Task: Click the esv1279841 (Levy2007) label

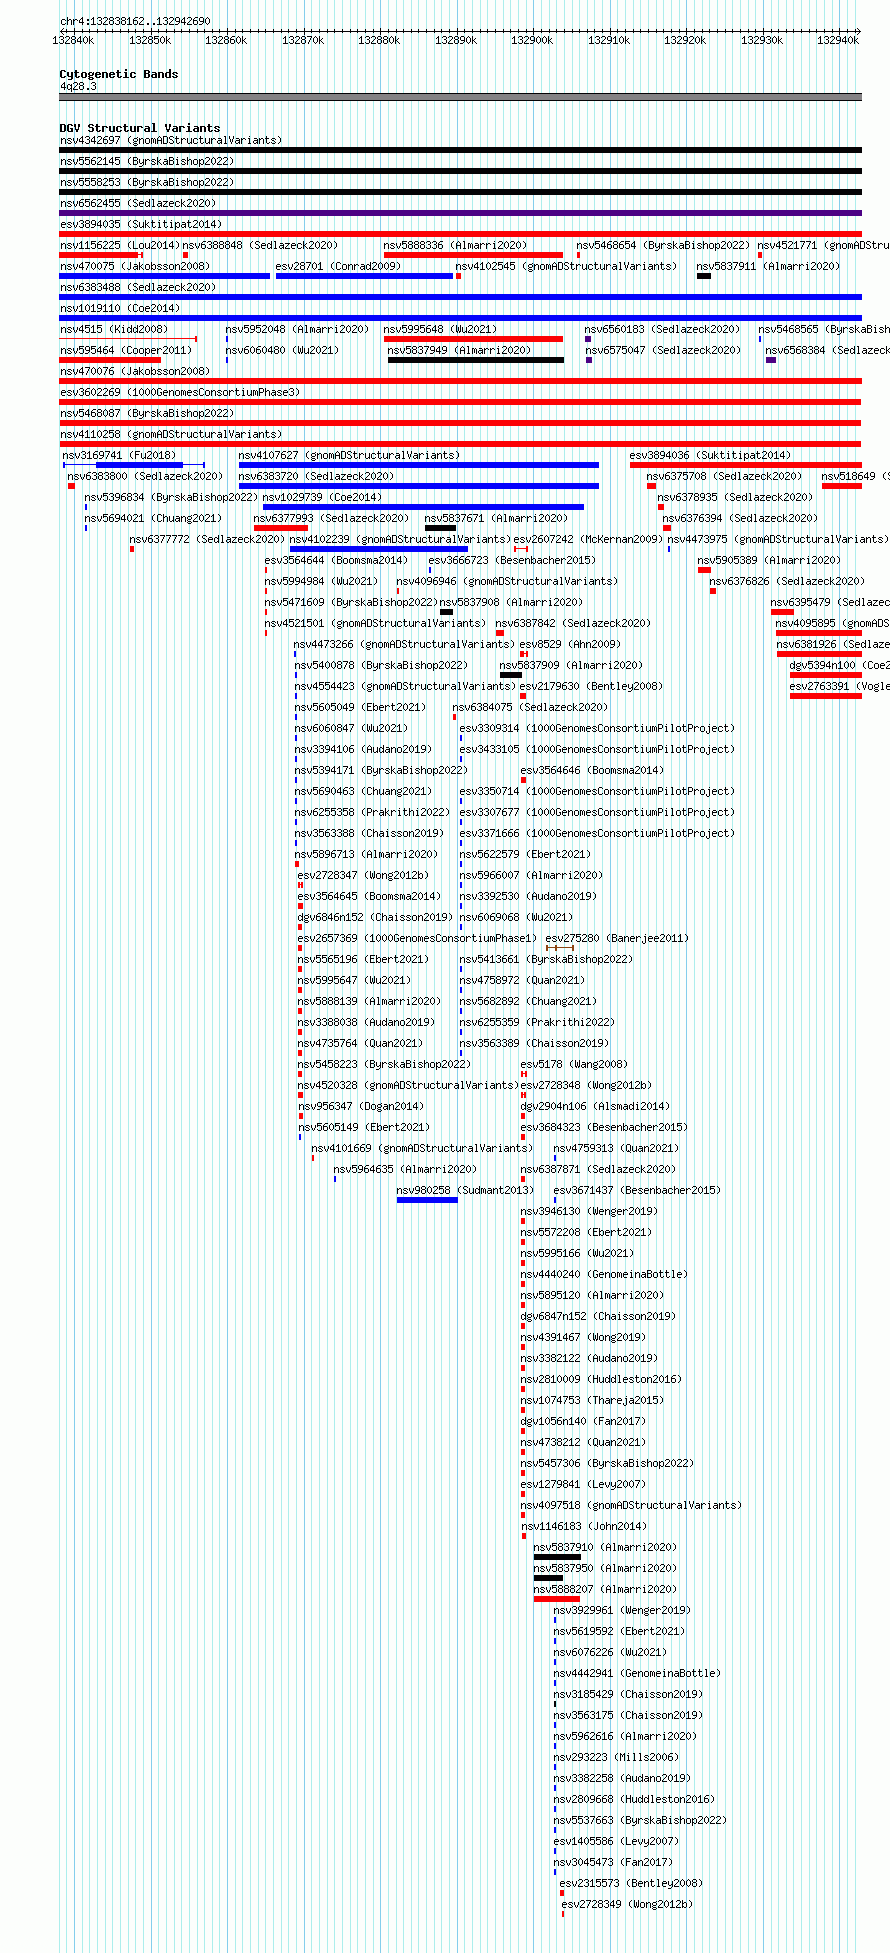Action: pos(583,1484)
